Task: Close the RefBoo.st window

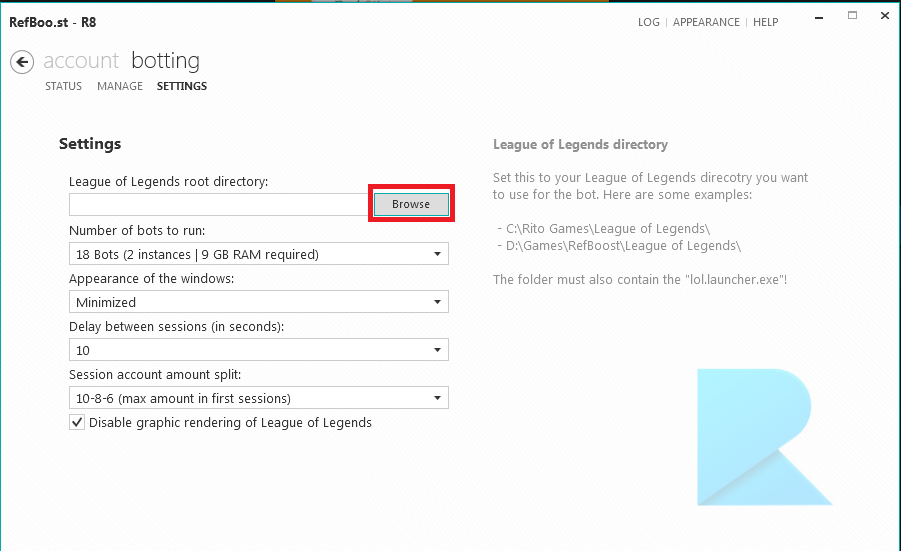Action: tap(885, 16)
